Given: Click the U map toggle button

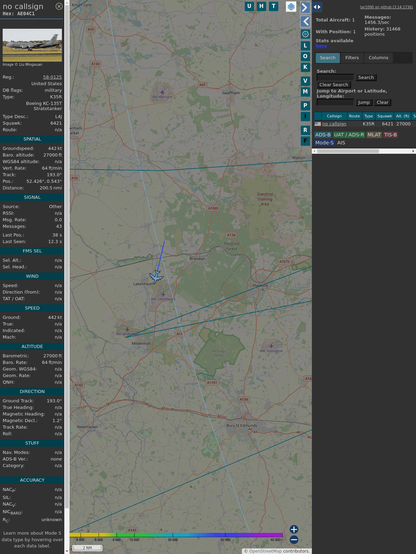Looking at the screenshot, I should (x=249, y=6).
